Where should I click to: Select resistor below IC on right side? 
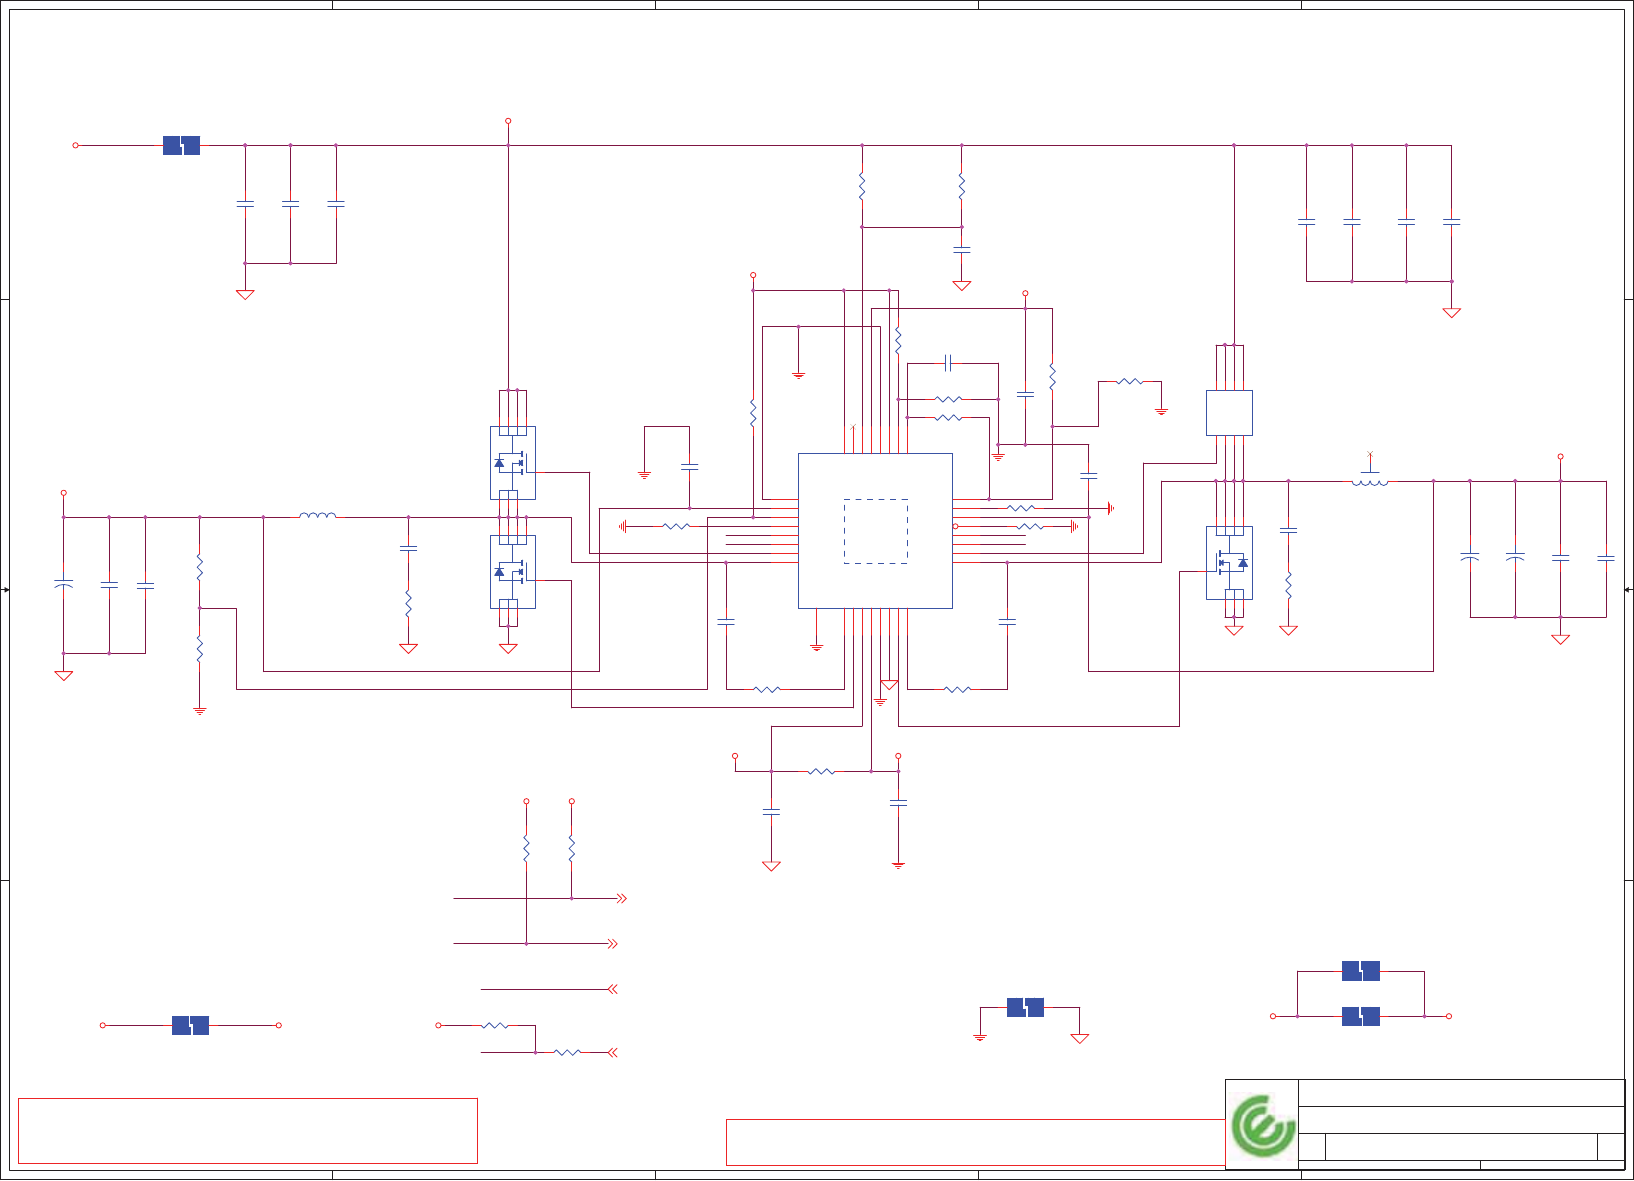coord(957,689)
